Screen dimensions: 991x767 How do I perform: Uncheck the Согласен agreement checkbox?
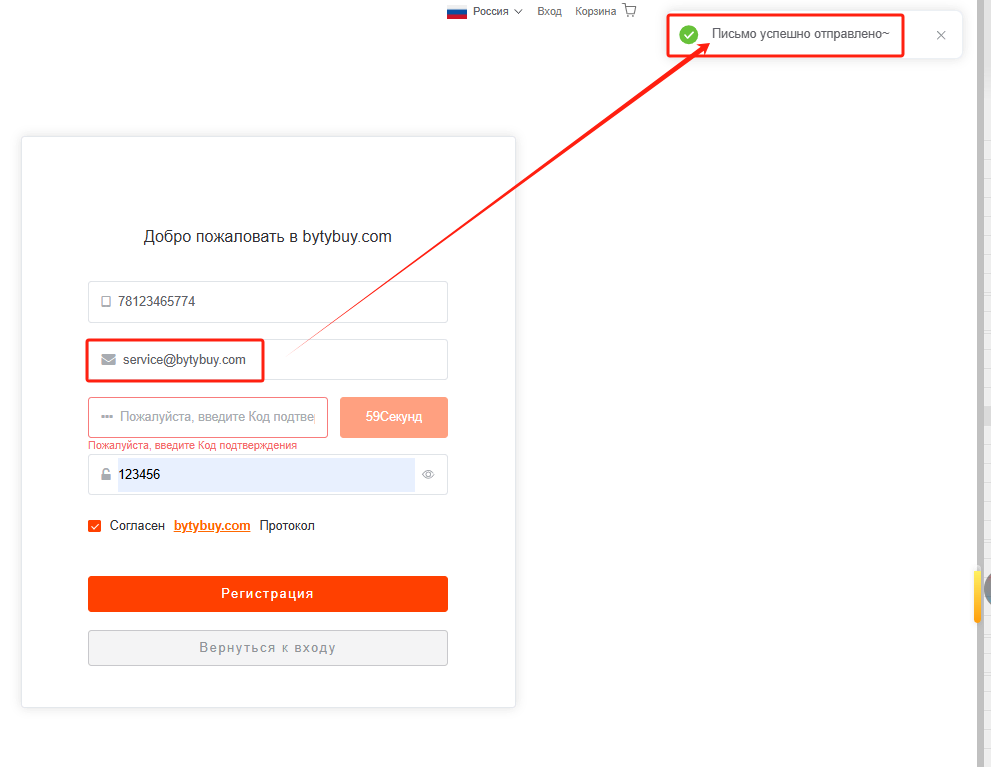point(95,526)
